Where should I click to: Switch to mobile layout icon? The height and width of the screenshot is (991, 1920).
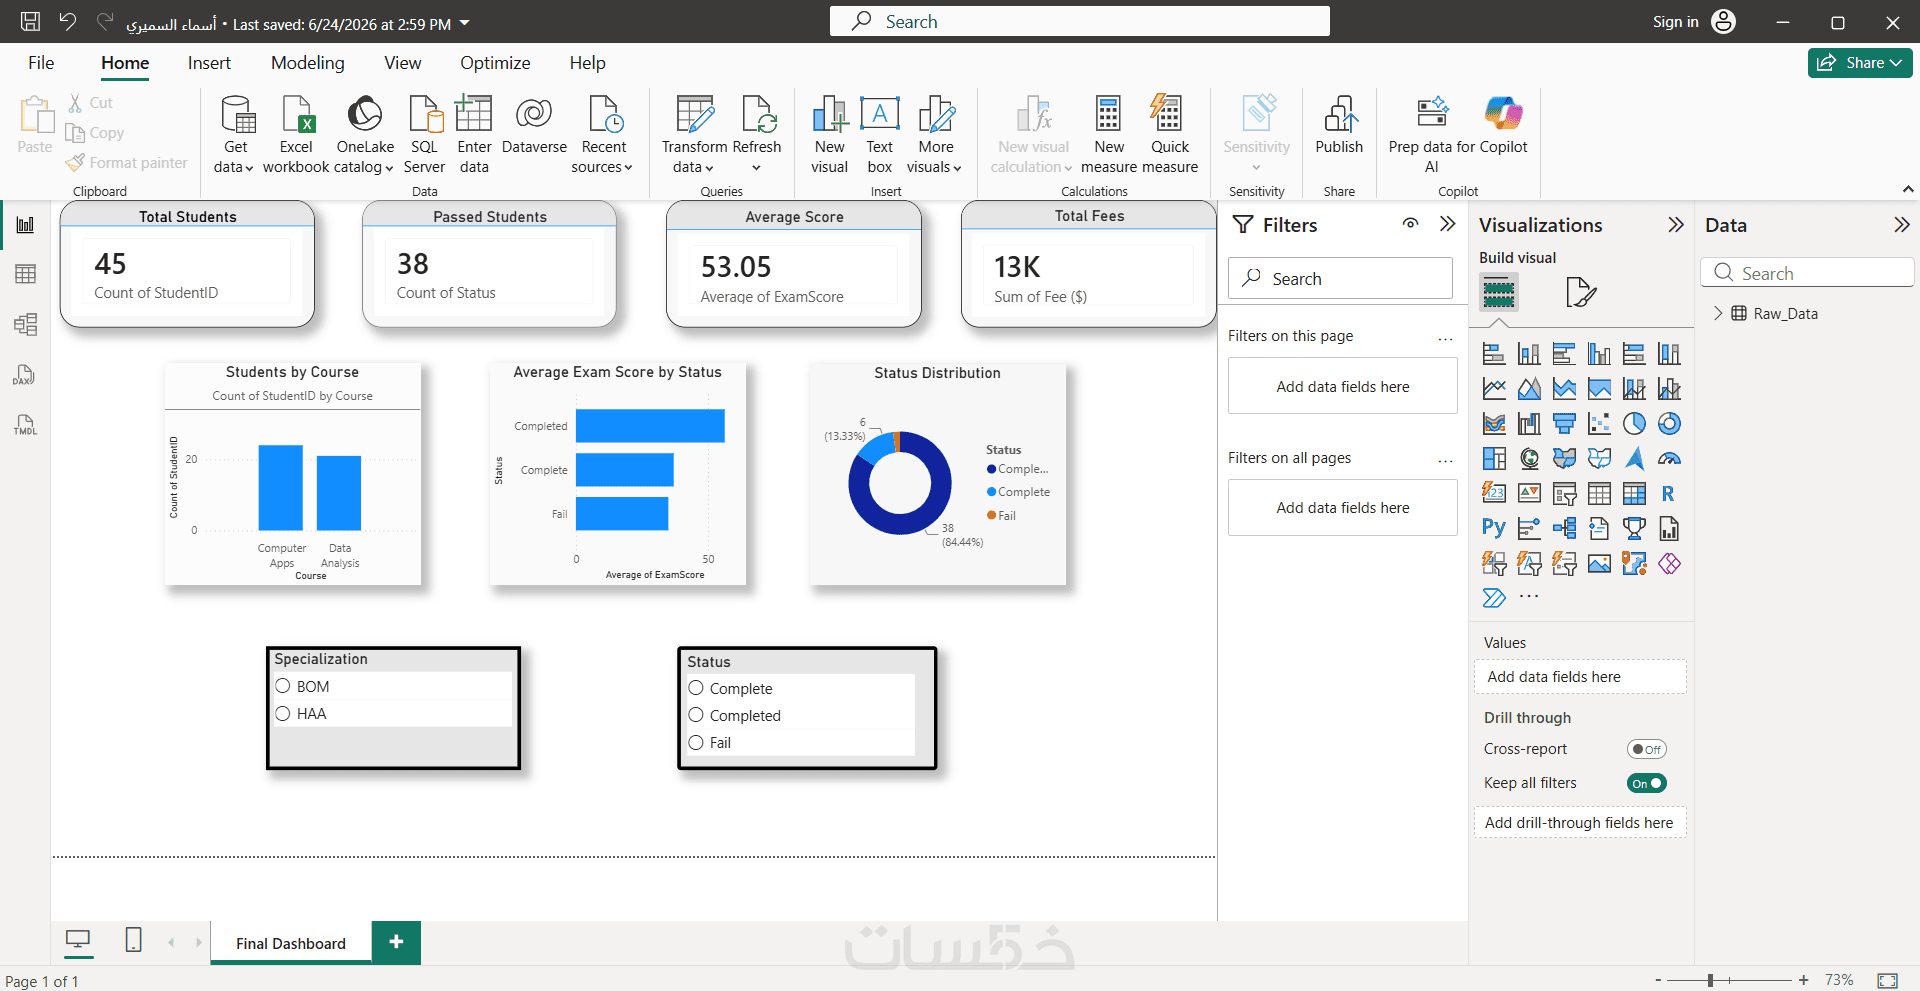click(133, 940)
